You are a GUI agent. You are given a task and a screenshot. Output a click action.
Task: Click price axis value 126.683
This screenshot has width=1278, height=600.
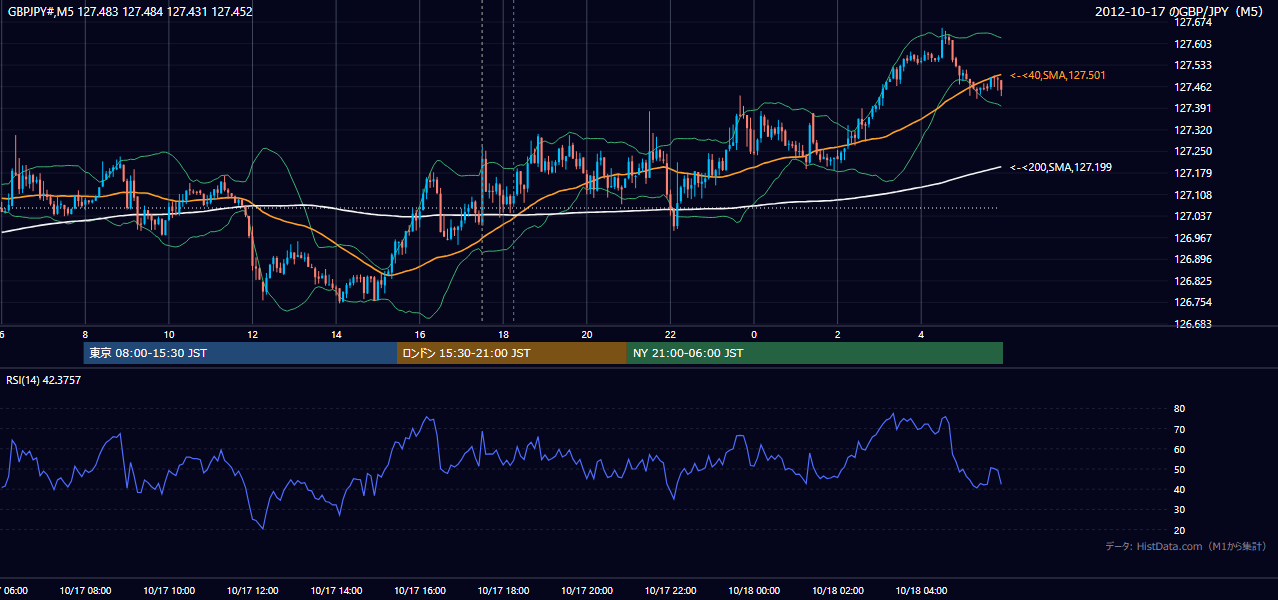[x=1194, y=325]
